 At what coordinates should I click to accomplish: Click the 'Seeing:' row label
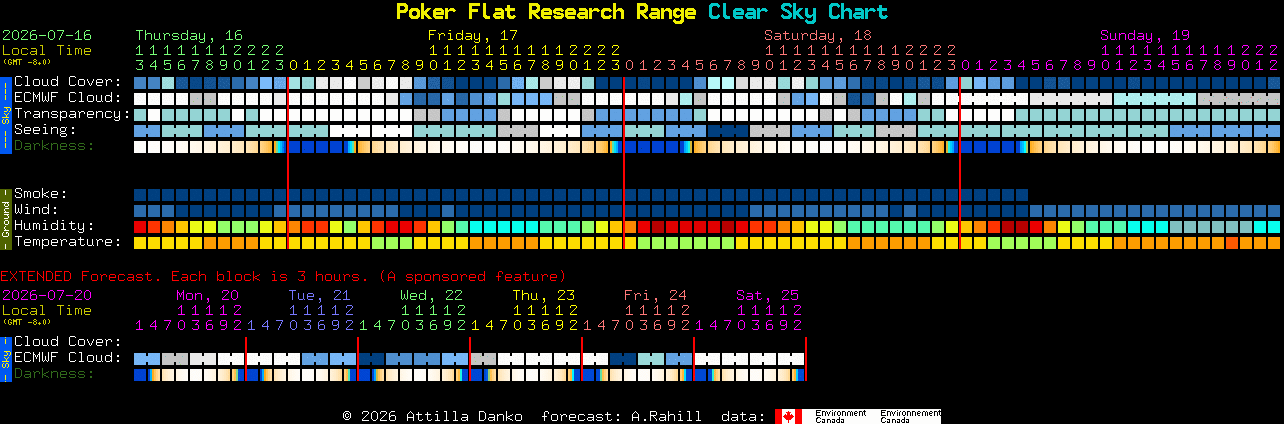point(45,130)
